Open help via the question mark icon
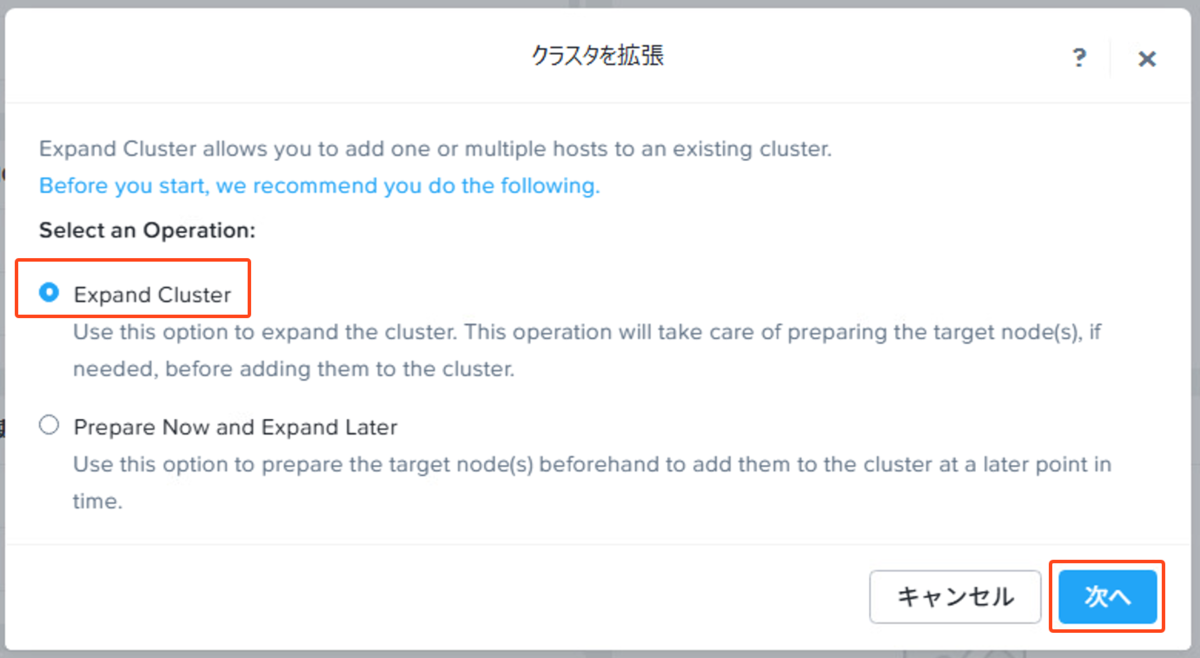The height and width of the screenshot is (658, 1200). tap(1079, 58)
